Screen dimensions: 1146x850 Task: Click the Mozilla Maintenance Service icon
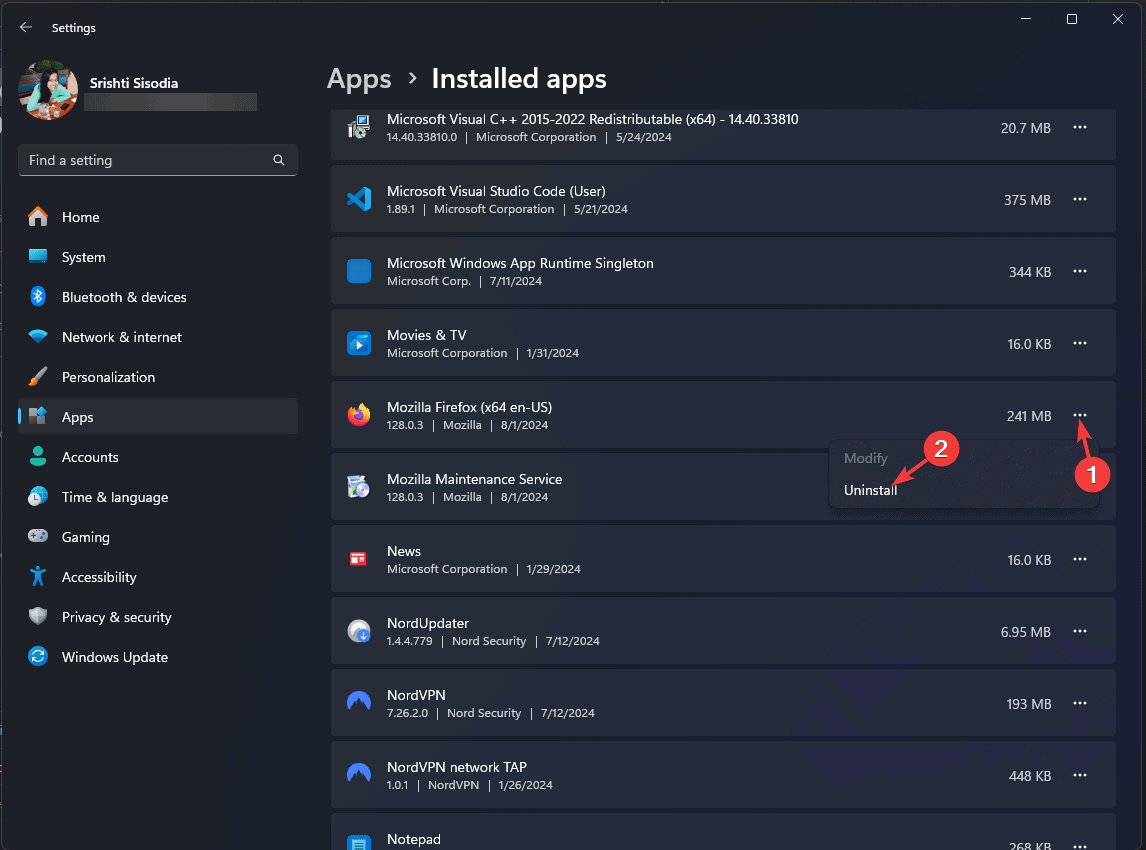pos(359,487)
